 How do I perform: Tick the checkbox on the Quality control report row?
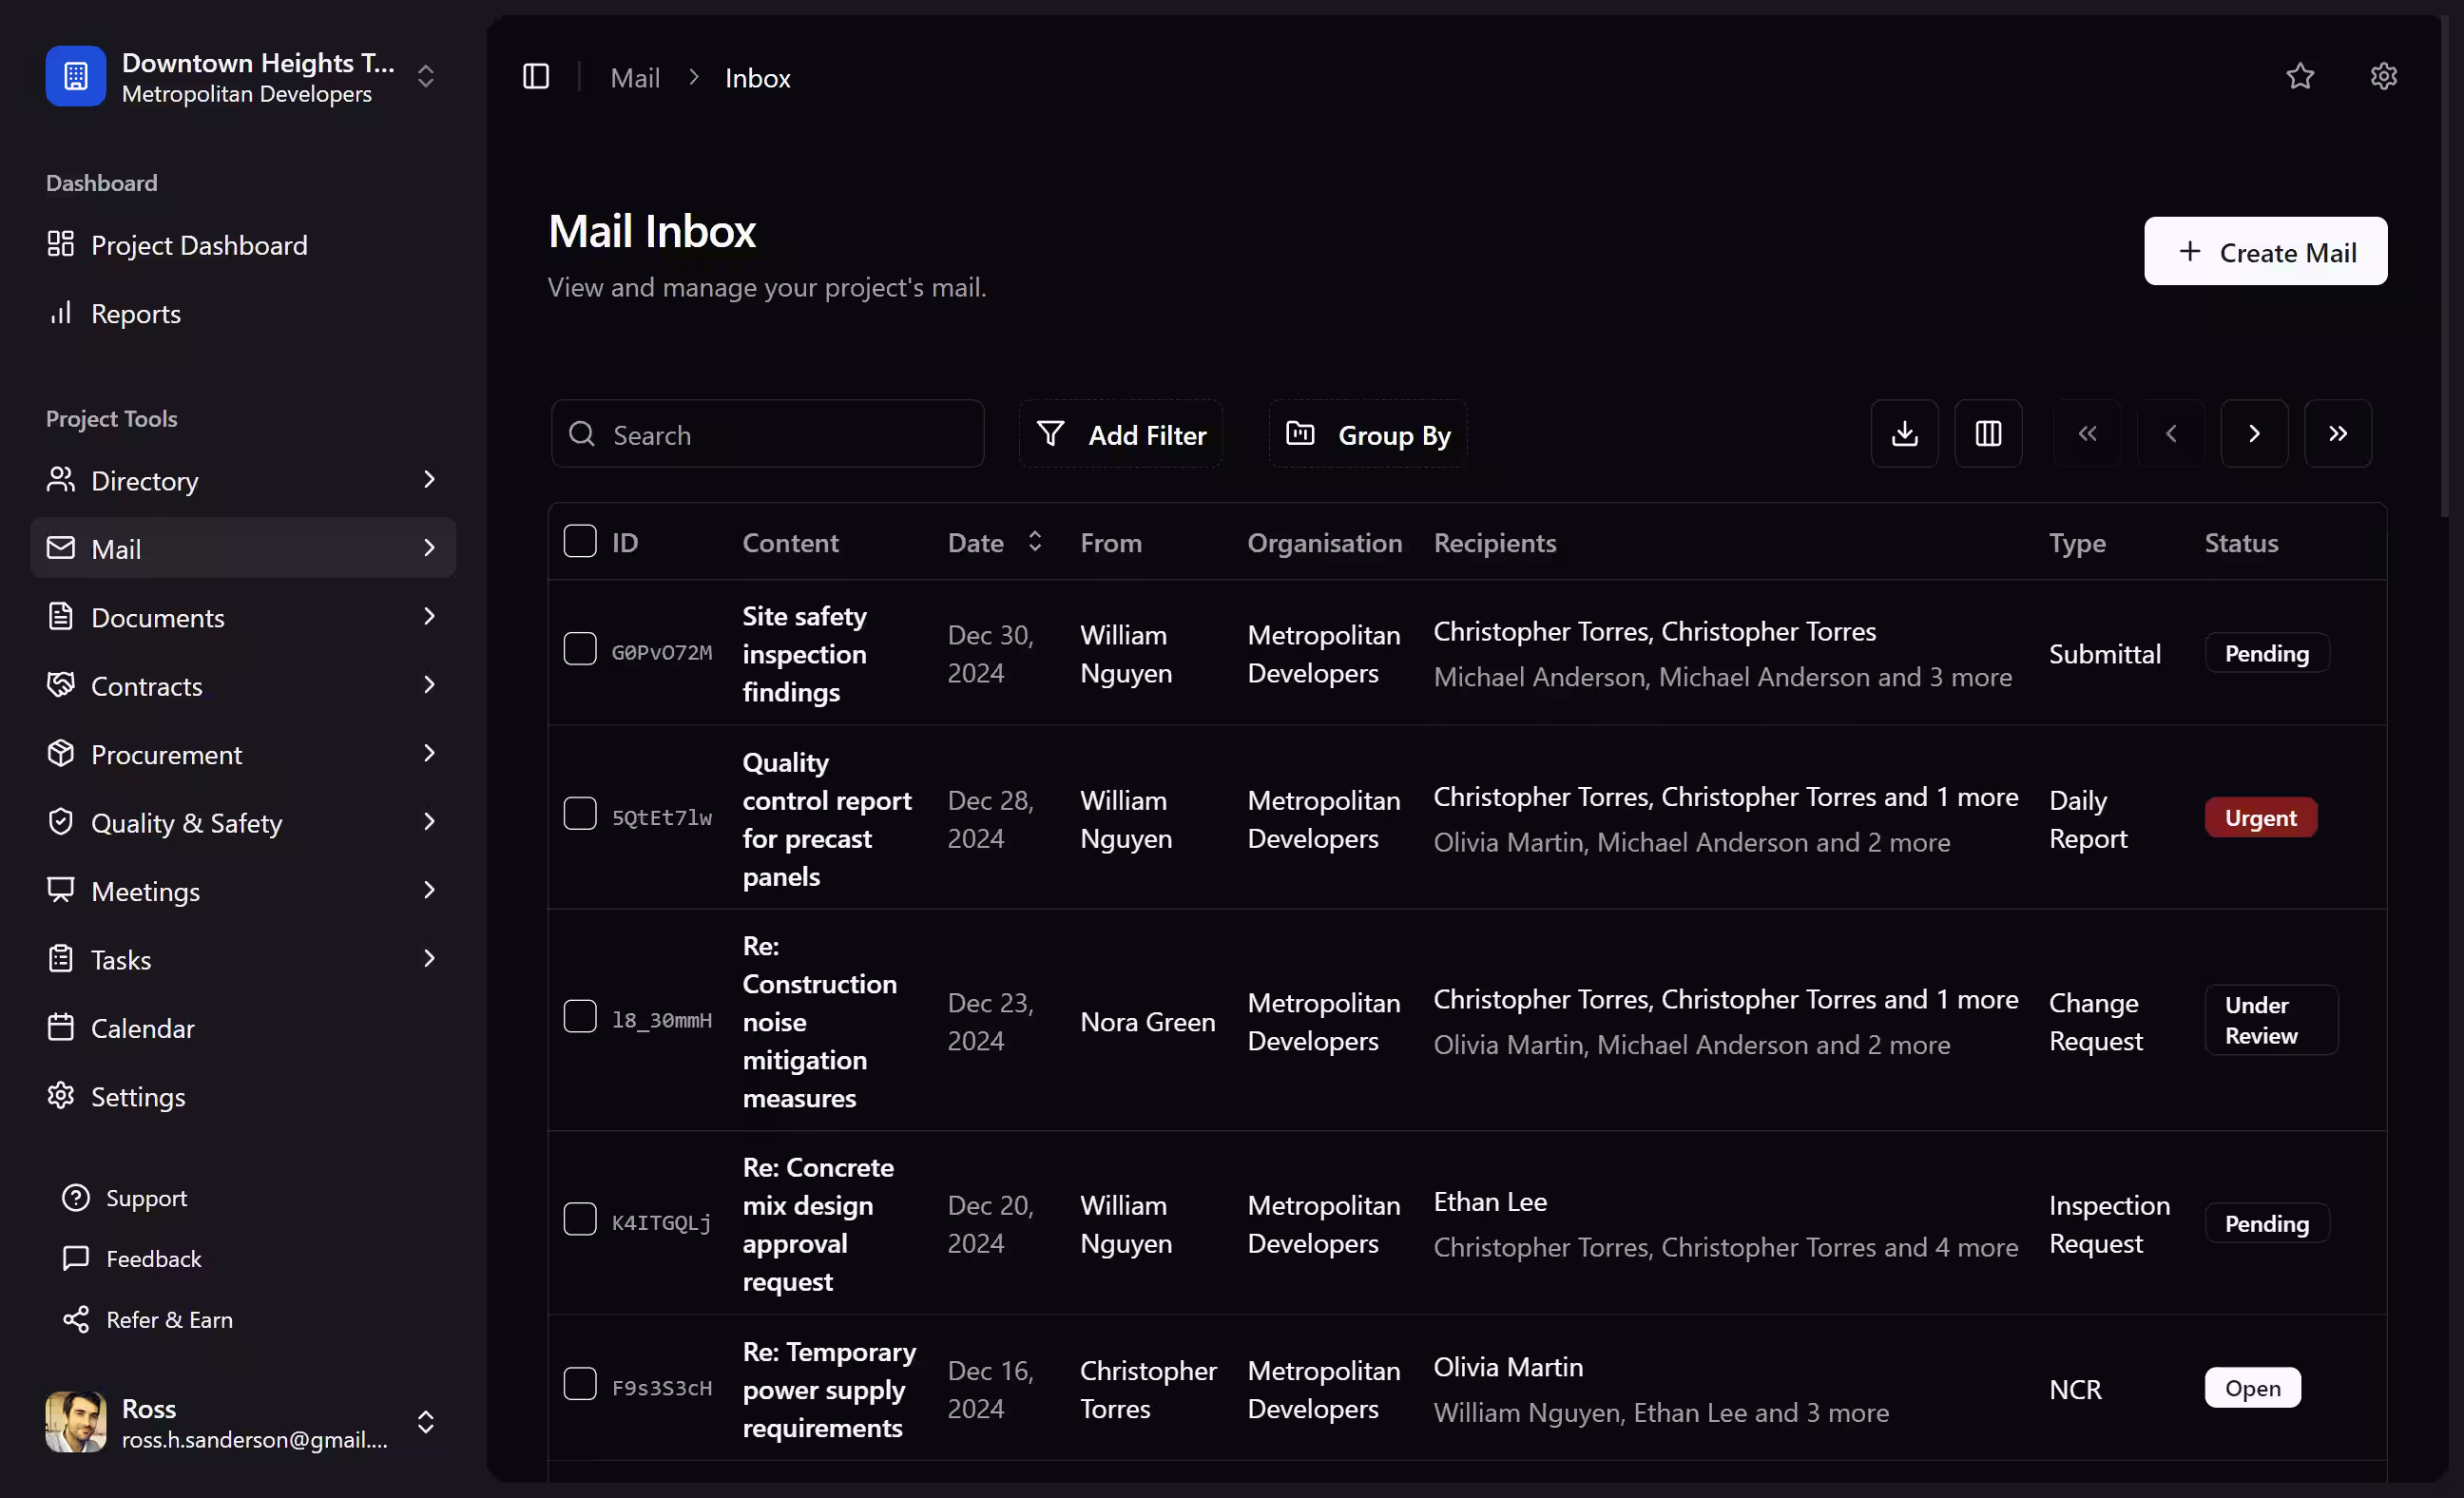pyautogui.click(x=580, y=814)
